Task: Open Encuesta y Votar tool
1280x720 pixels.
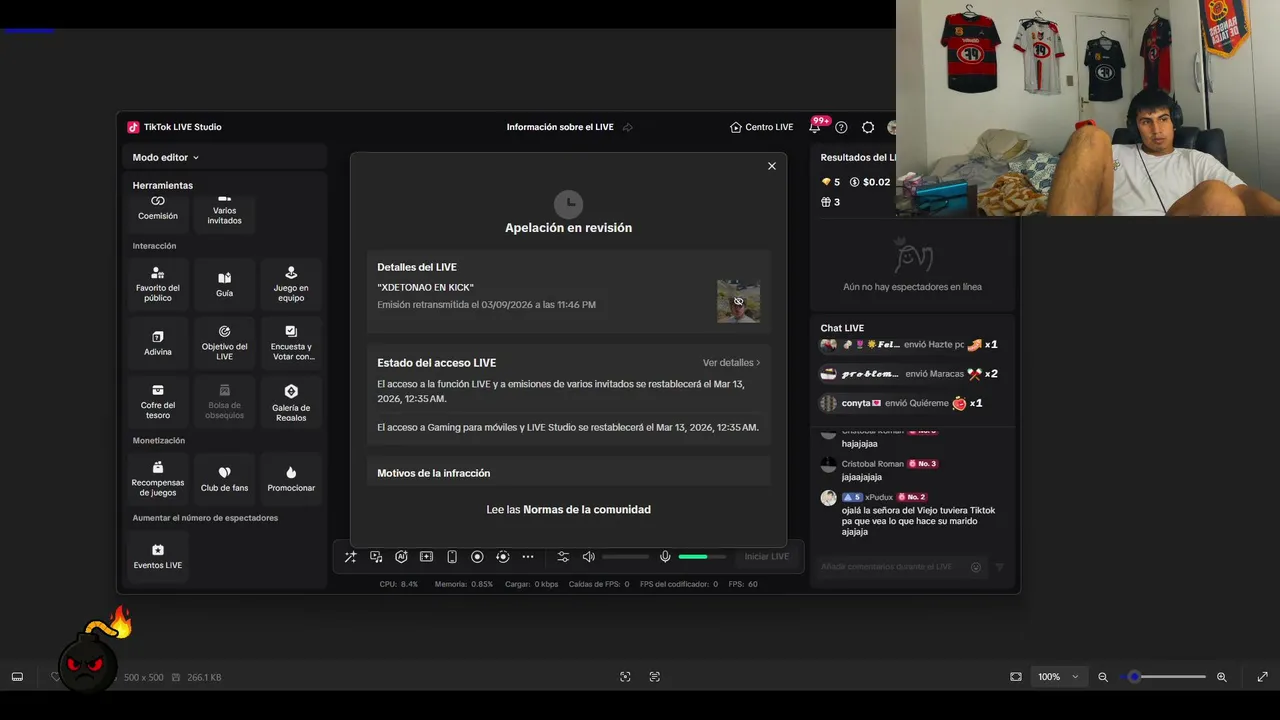Action: 291,343
